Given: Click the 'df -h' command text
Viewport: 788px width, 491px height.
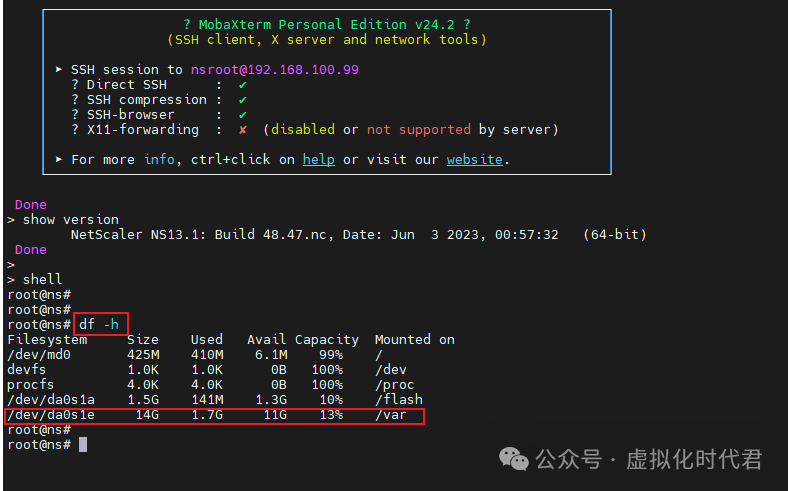Looking at the screenshot, I should [99, 325].
